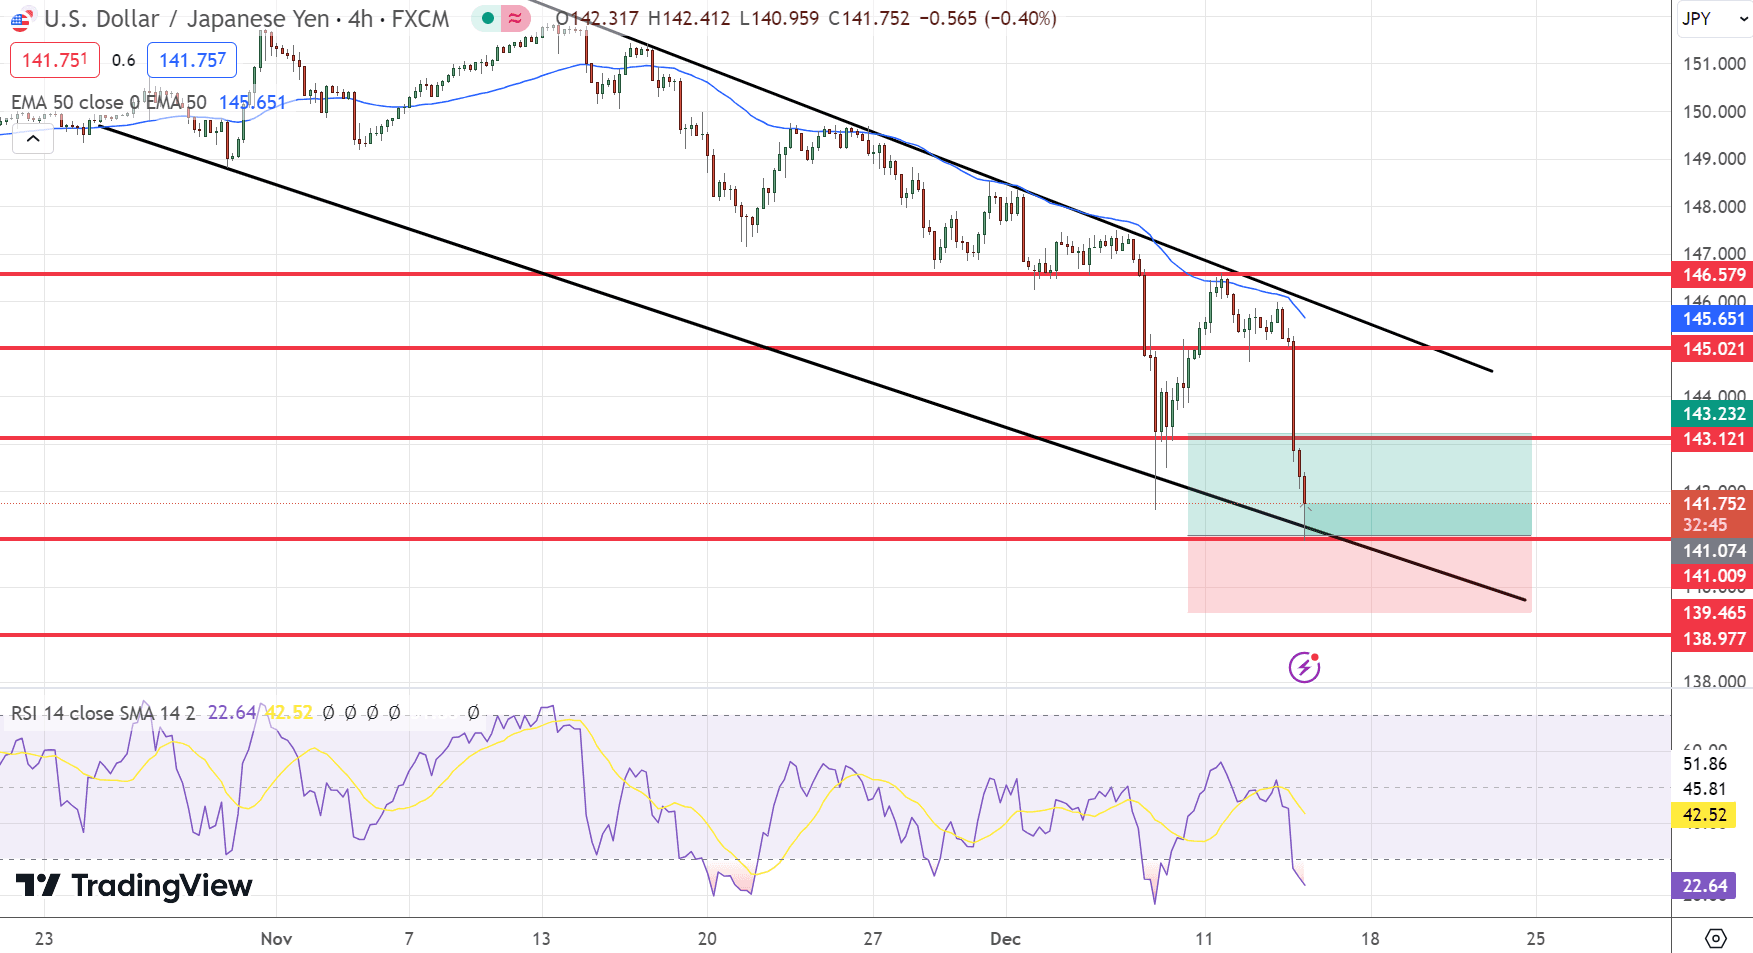Click the 27 date label on time axis
Image resolution: width=1753 pixels, height=953 pixels.
(x=873, y=938)
